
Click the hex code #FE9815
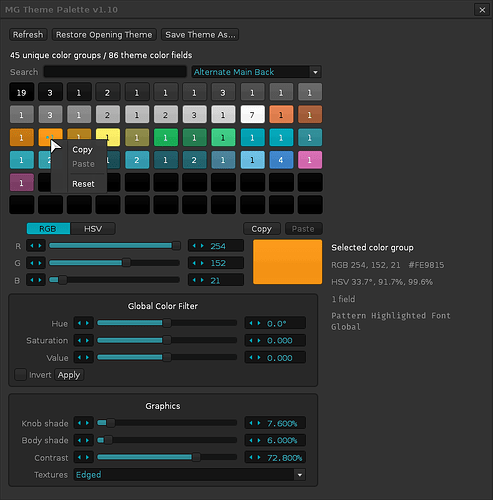click(x=426, y=265)
